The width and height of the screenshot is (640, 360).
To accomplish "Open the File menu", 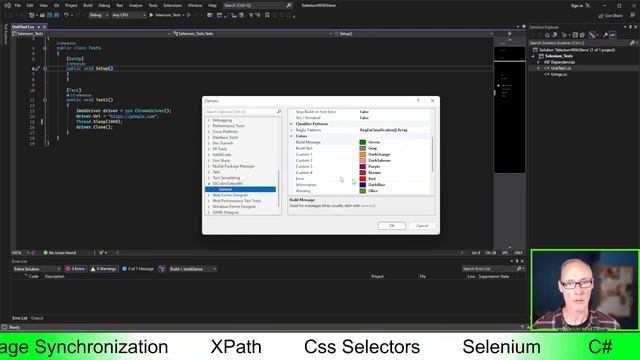I will coord(18,5).
